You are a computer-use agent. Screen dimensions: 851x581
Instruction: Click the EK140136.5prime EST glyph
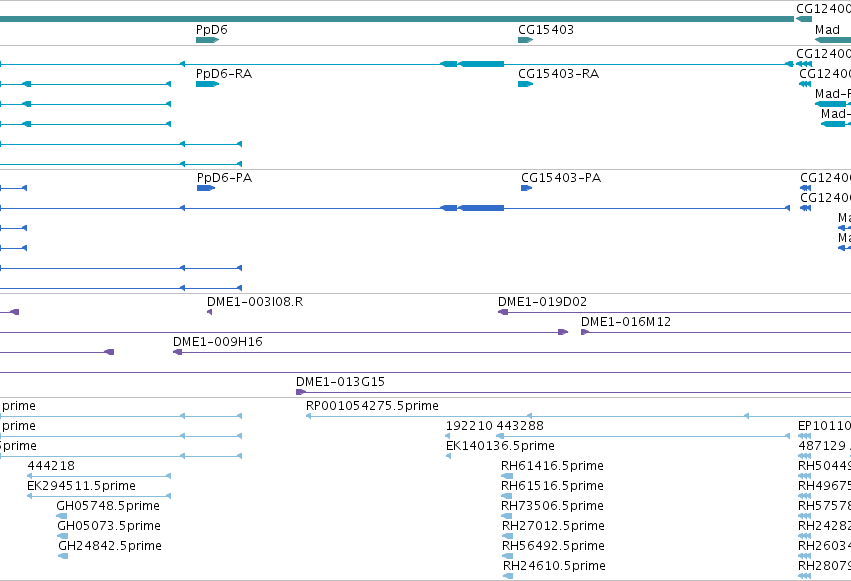pyautogui.click(x=448, y=456)
